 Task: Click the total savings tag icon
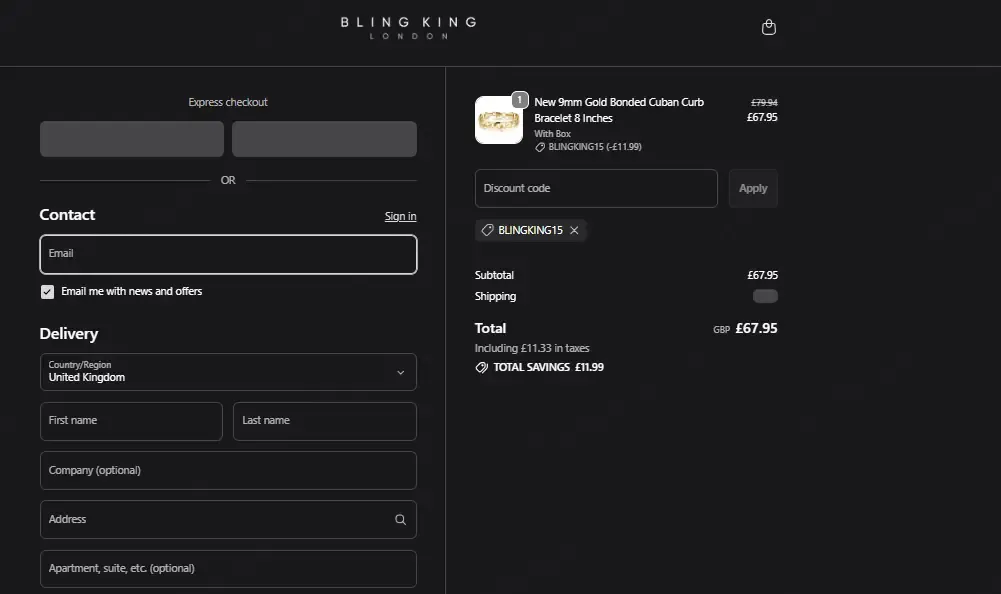[481, 367]
